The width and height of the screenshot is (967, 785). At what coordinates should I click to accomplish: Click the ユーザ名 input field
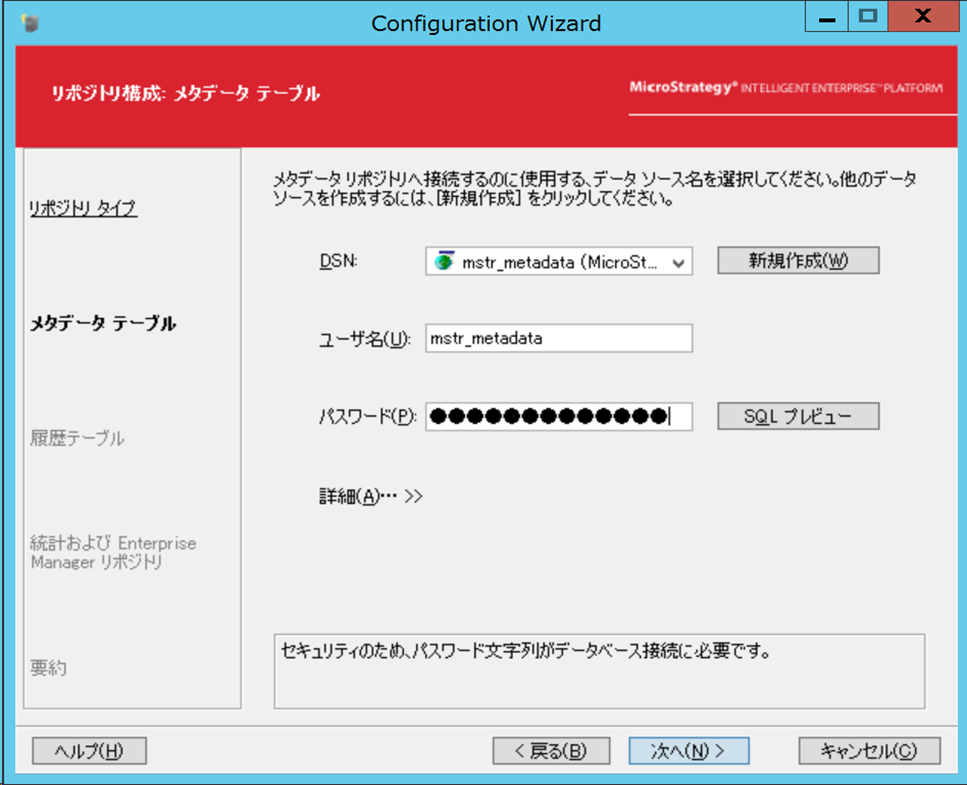click(559, 338)
